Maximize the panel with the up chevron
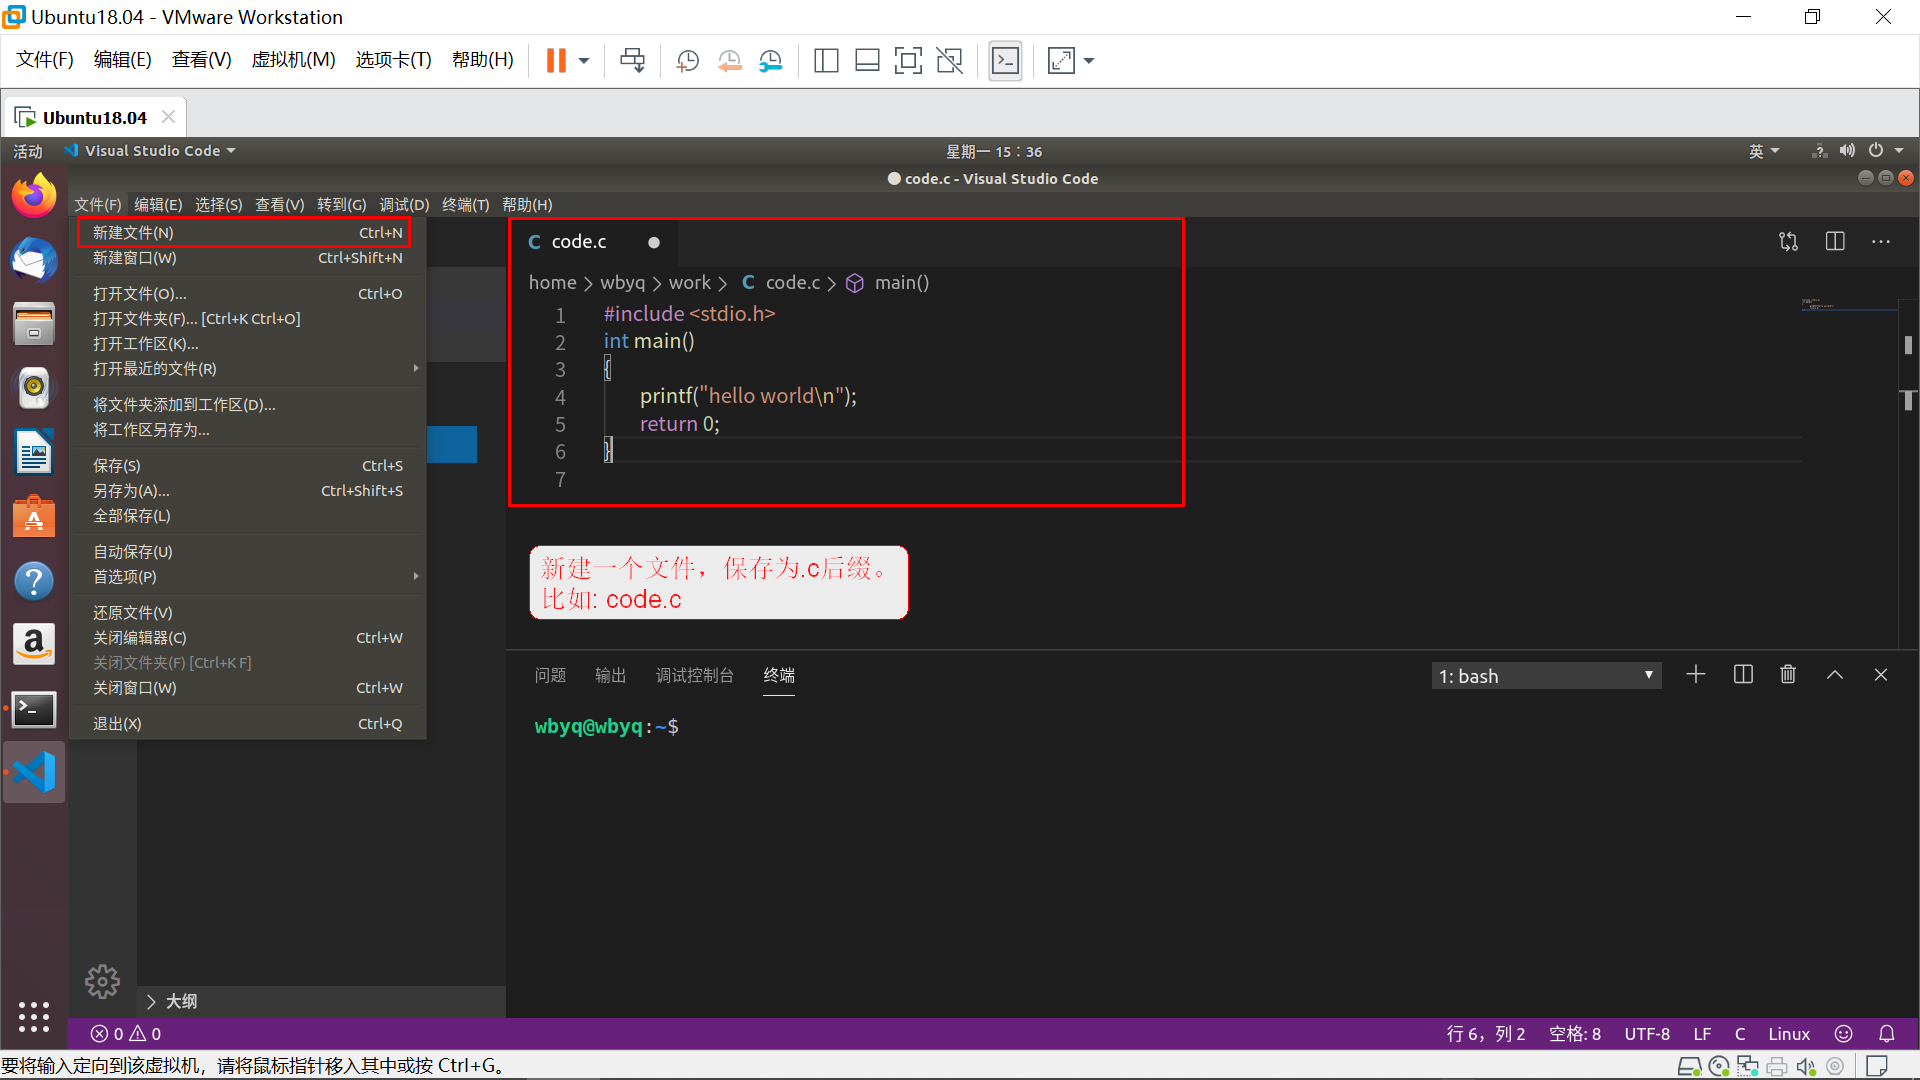Image resolution: width=1920 pixels, height=1080 pixels. coord(1834,675)
